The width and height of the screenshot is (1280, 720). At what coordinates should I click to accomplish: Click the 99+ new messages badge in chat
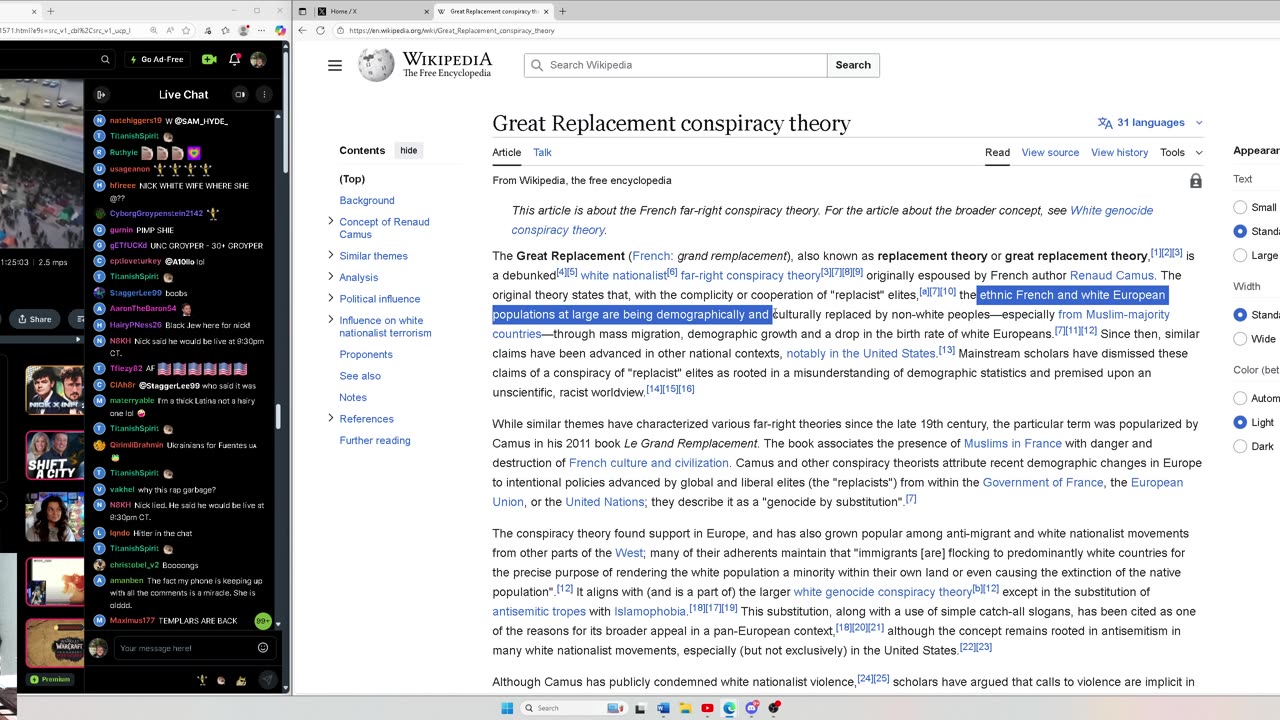pyautogui.click(x=263, y=621)
